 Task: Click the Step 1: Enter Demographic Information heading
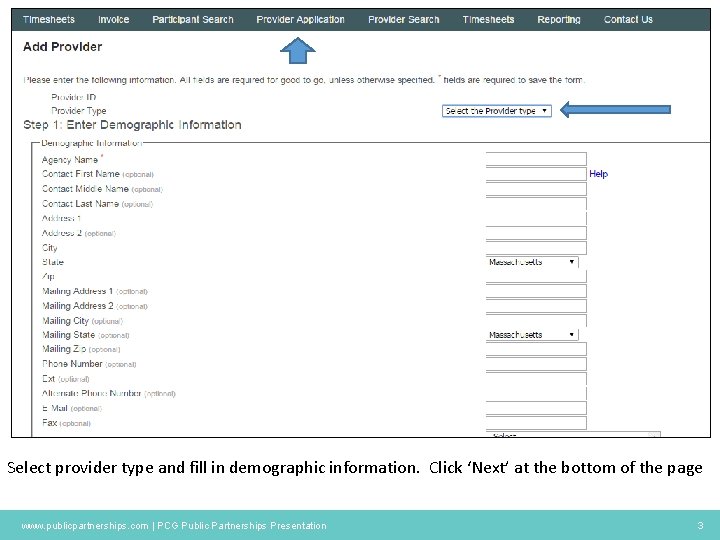132,125
